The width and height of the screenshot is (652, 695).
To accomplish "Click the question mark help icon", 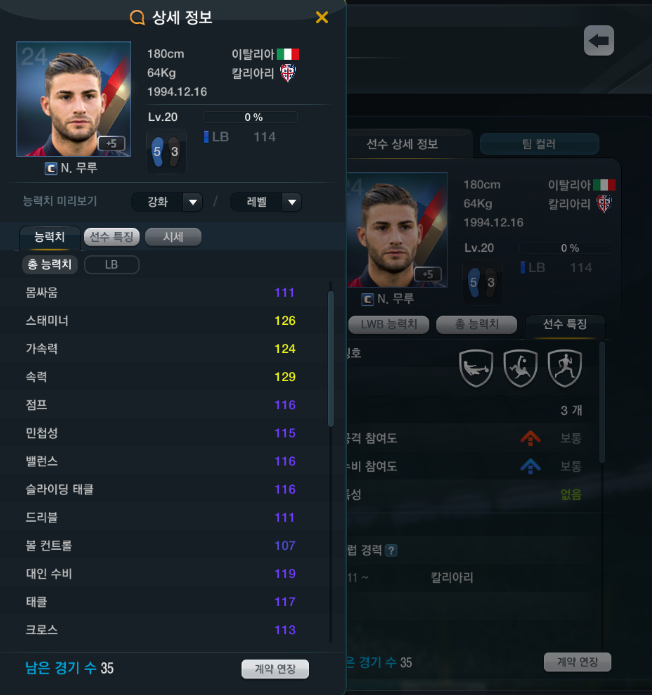I will point(391,551).
